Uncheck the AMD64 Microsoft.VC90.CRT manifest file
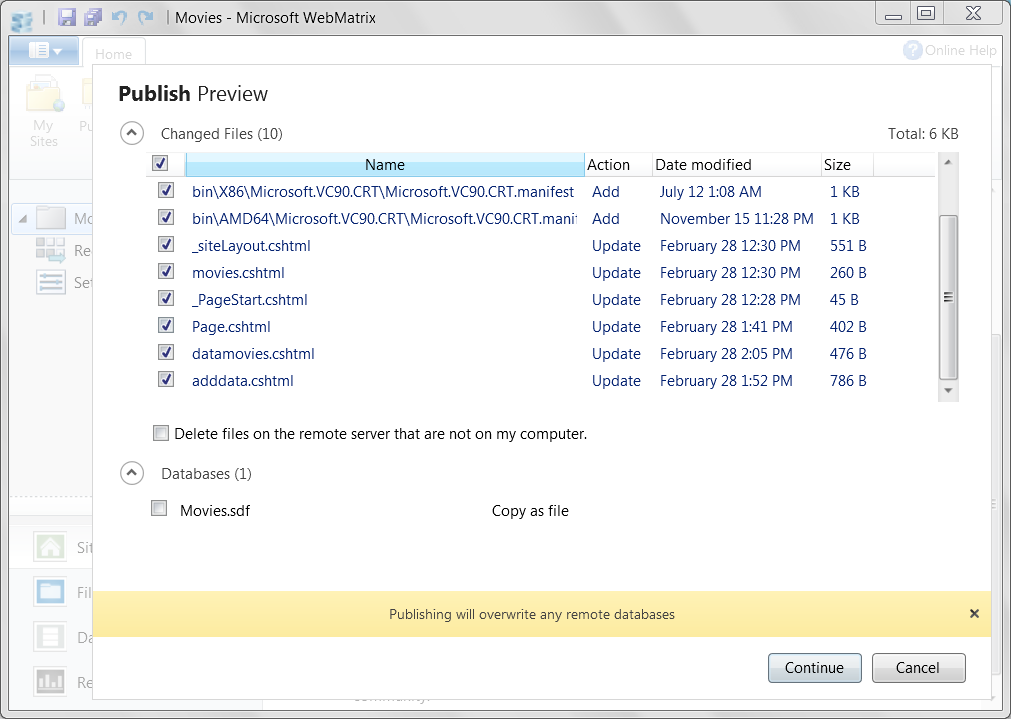 point(166,218)
